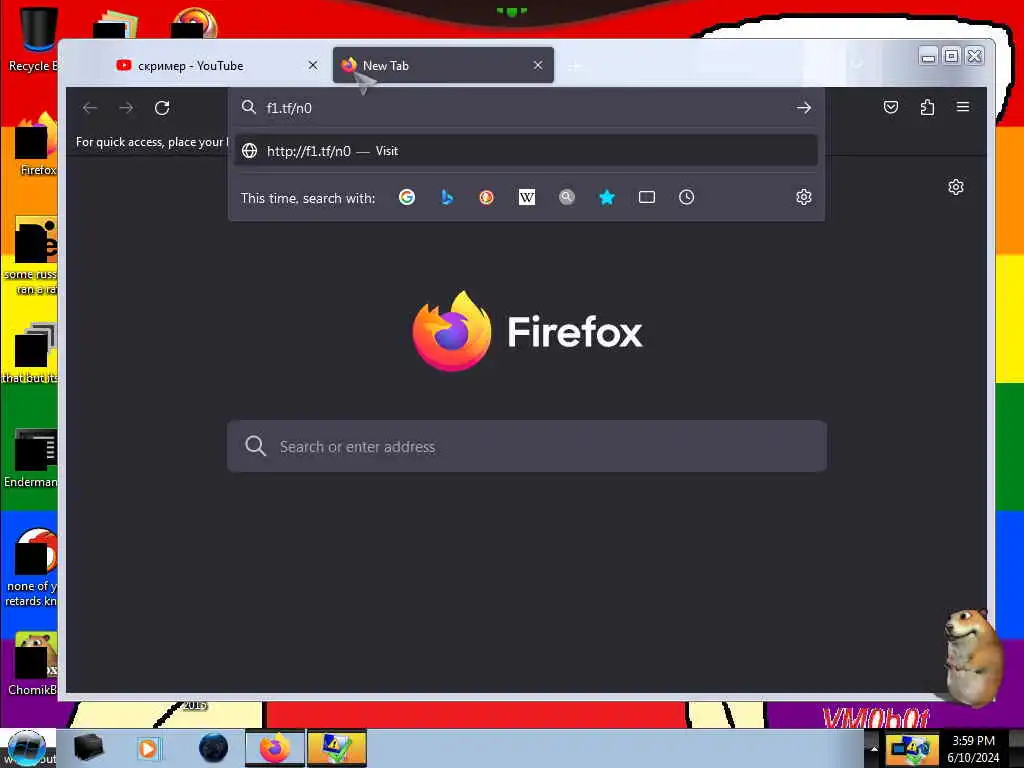Click the Firefox logo on the new tab page

[527, 332]
